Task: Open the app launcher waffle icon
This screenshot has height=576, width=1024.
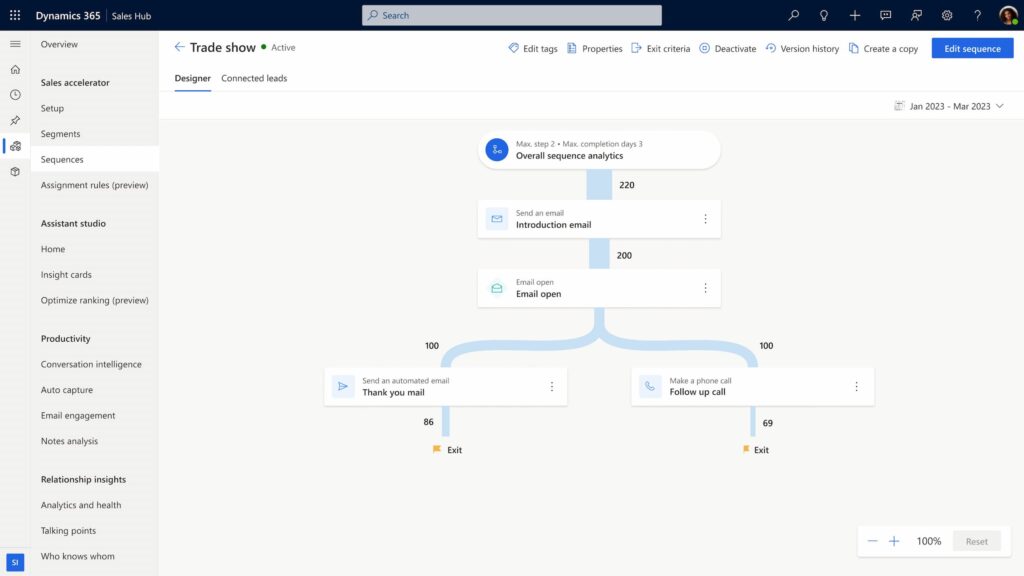Action: pyautogui.click(x=13, y=15)
